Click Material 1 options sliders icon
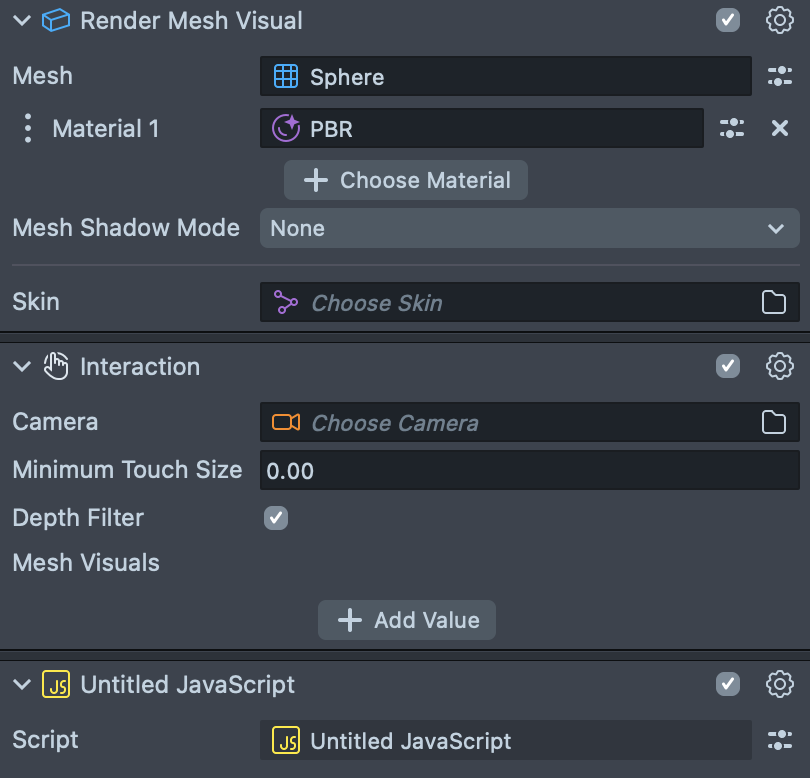 (x=732, y=128)
